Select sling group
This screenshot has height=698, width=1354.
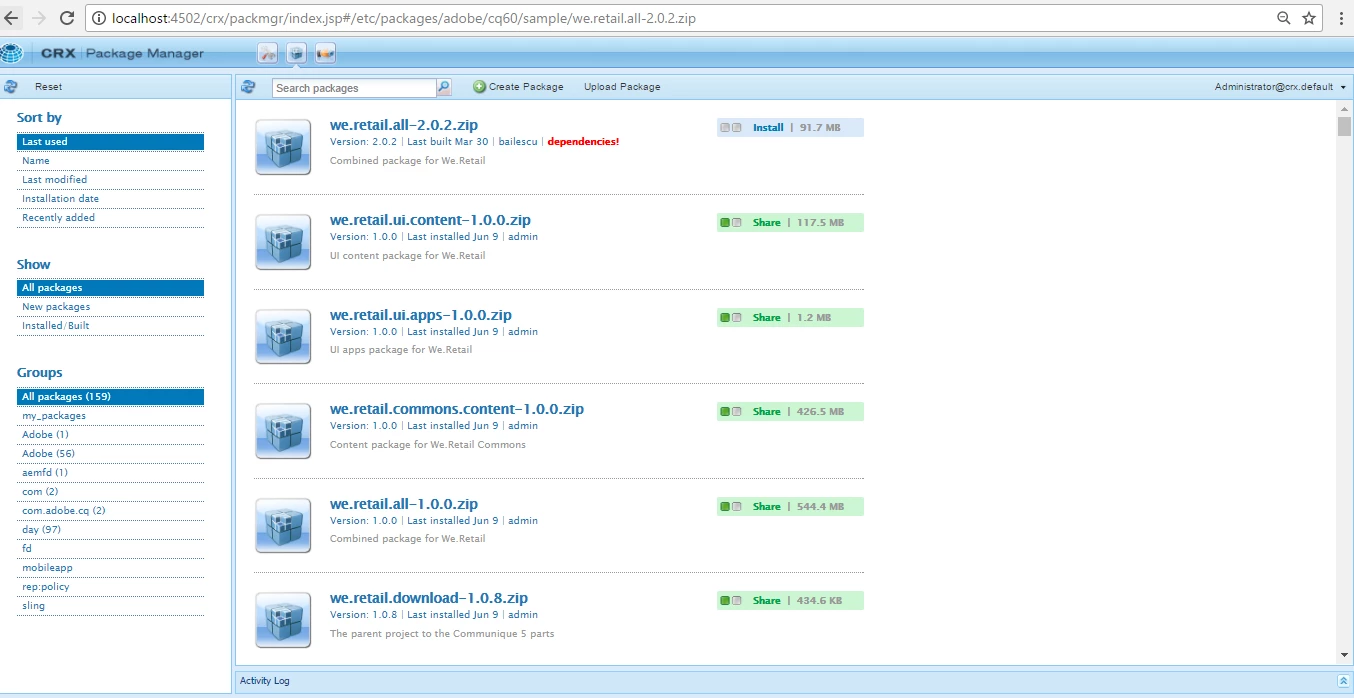click(110, 606)
